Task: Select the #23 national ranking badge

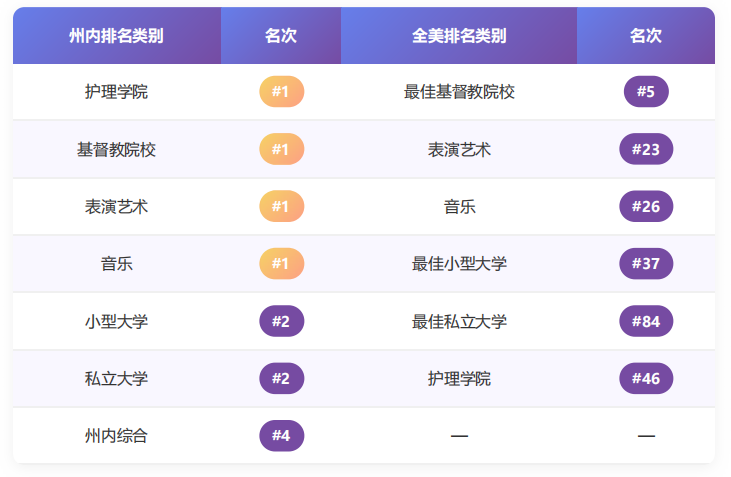Action: (646, 149)
